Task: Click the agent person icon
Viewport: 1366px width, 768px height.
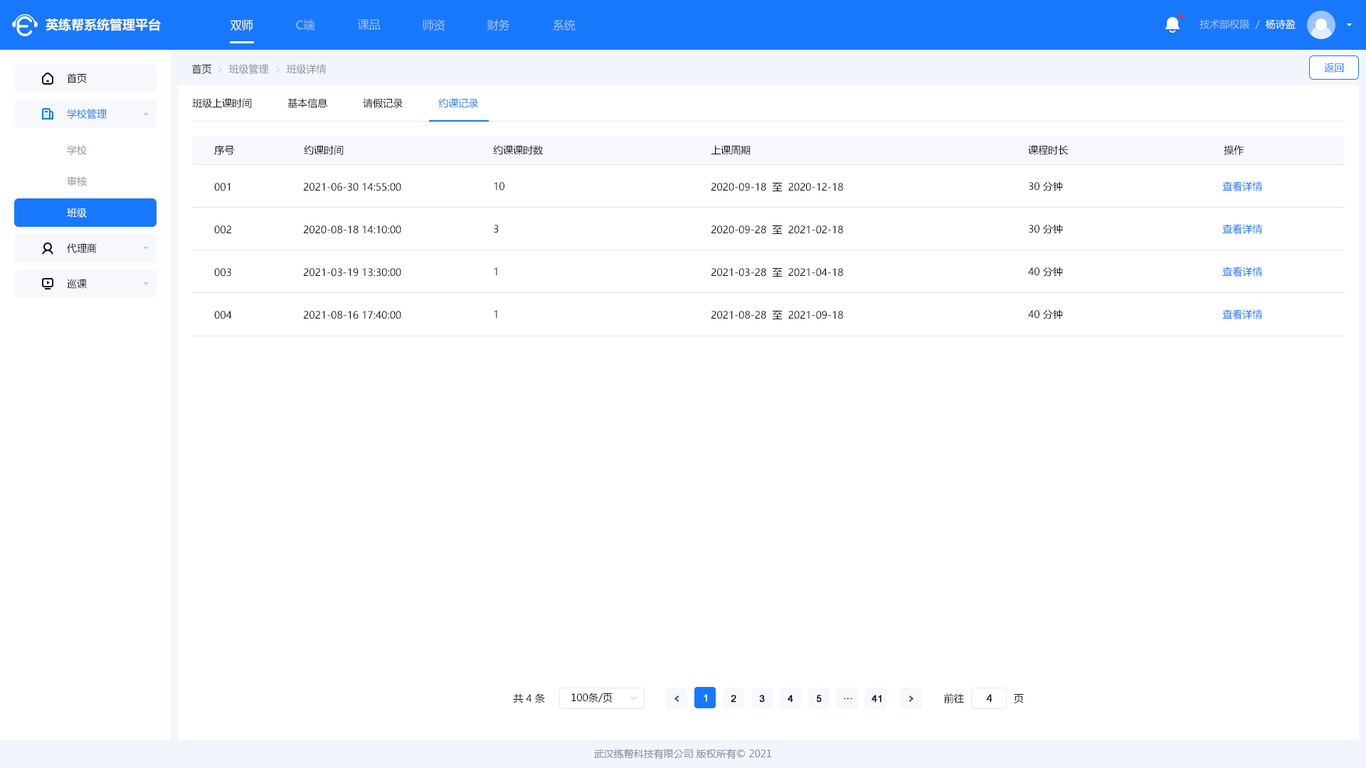Action: click(47, 248)
